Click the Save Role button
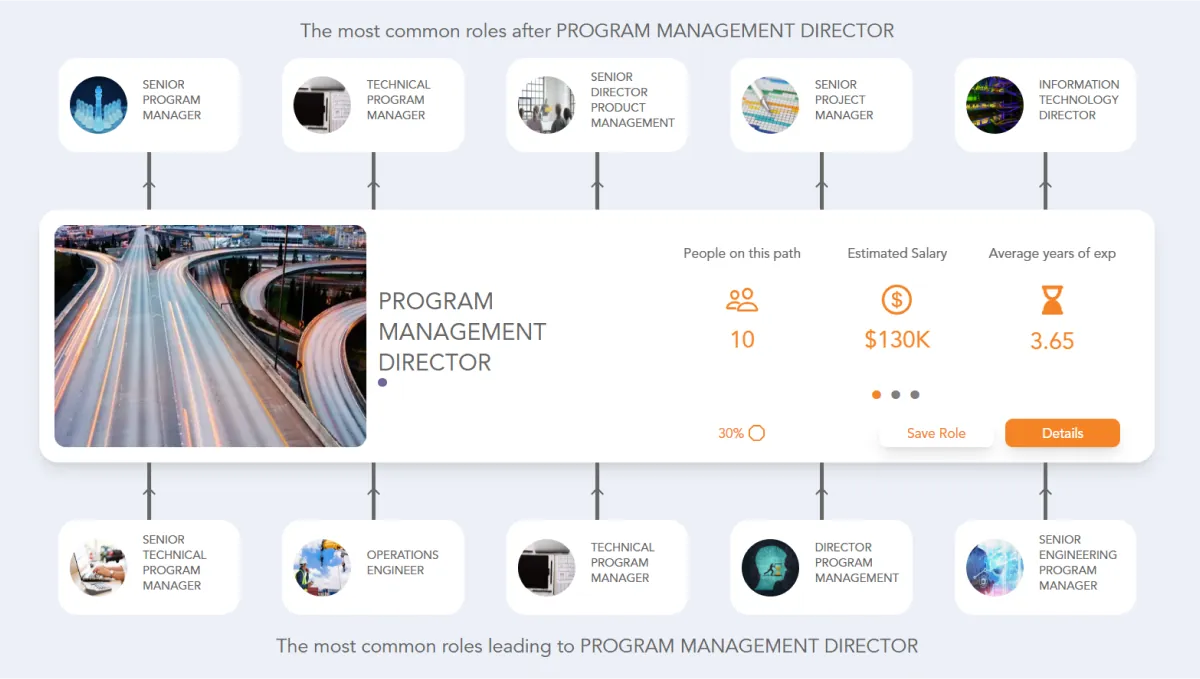 pyautogui.click(x=936, y=433)
